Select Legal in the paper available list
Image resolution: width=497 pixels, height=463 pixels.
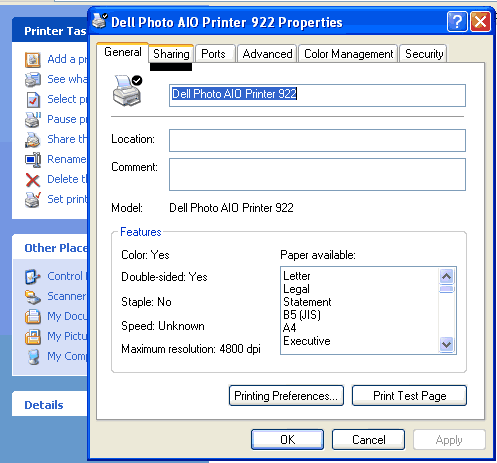point(296,289)
